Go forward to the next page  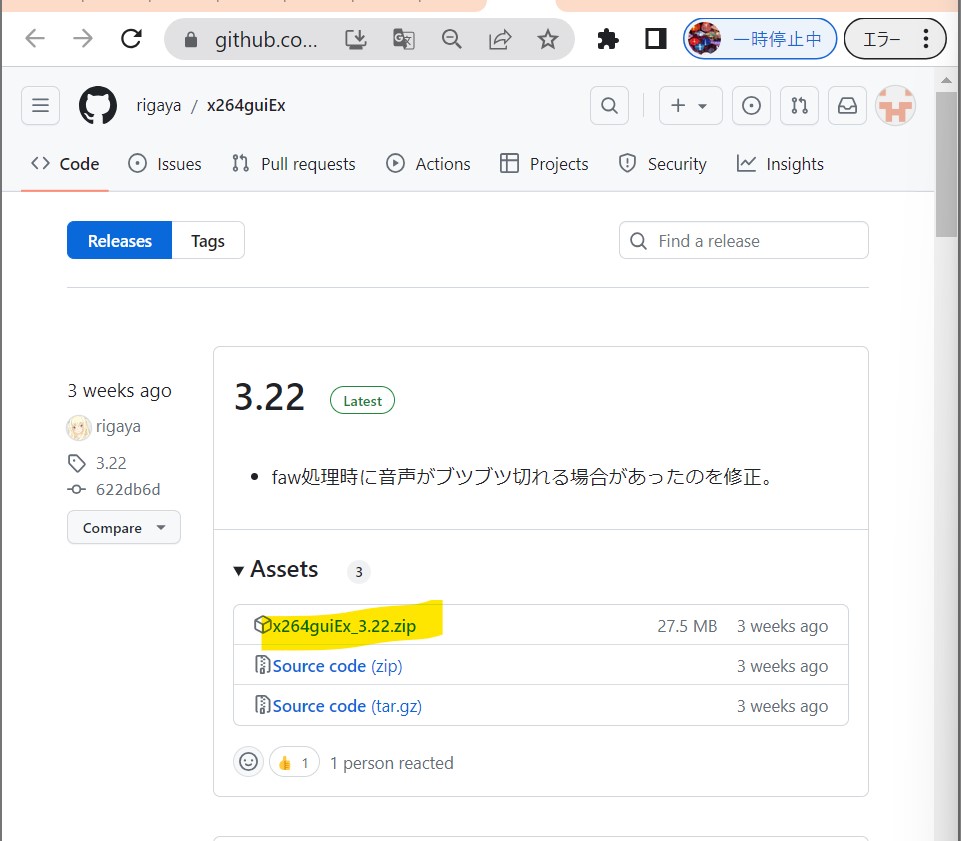83,39
